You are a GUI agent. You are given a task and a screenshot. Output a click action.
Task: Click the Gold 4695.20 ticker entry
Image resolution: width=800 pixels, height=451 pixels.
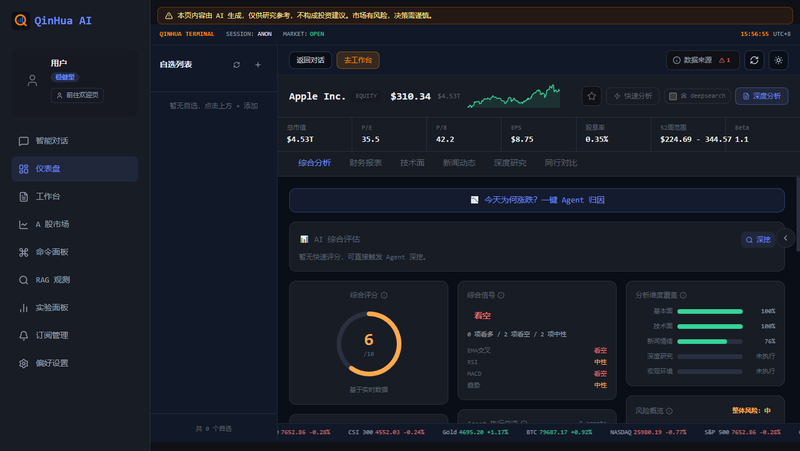click(x=475, y=432)
